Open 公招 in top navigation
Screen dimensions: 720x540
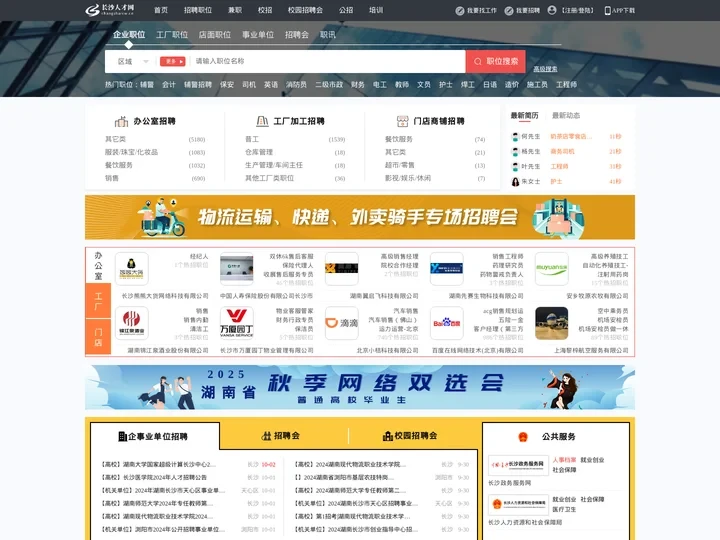pyautogui.click(x=346, y=10)
